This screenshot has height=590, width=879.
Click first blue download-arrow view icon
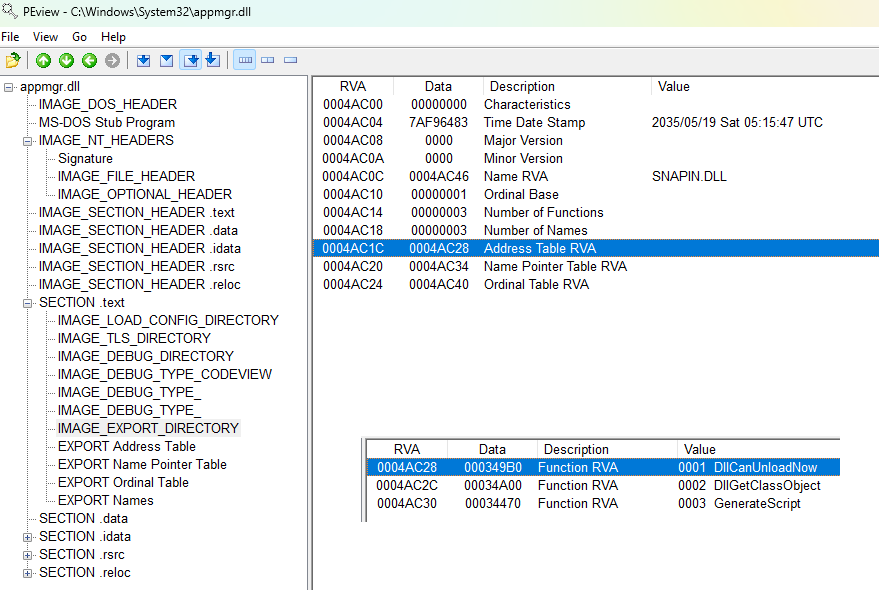pyautogui.click(x=144, y=60)
